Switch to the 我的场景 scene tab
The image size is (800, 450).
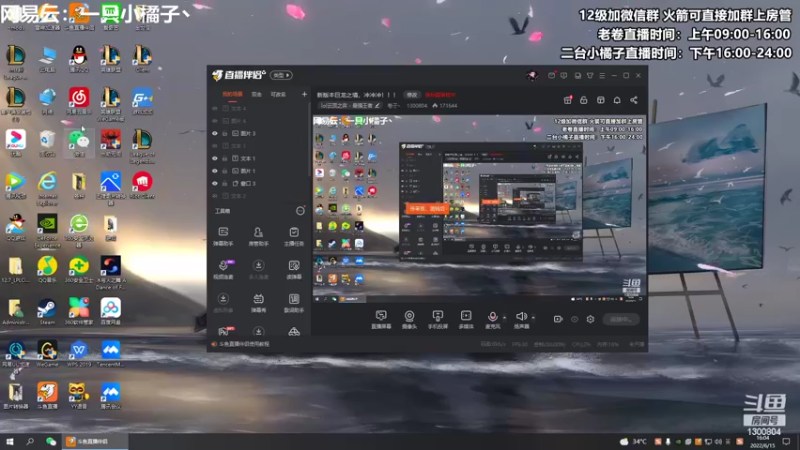click(x=232, y=94)
